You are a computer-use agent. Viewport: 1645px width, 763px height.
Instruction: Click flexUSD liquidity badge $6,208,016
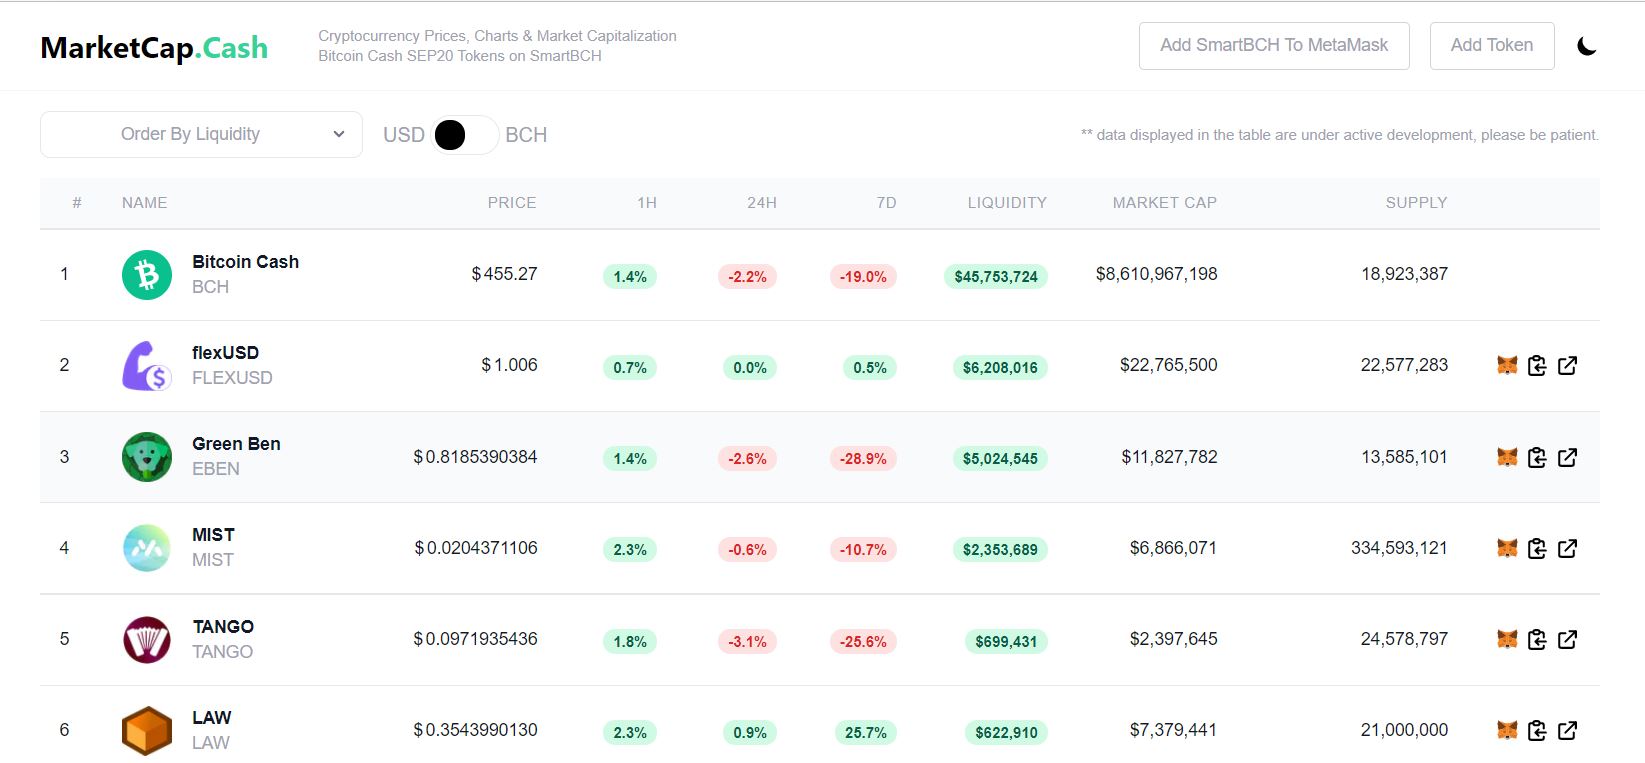tap(1000, 368)
